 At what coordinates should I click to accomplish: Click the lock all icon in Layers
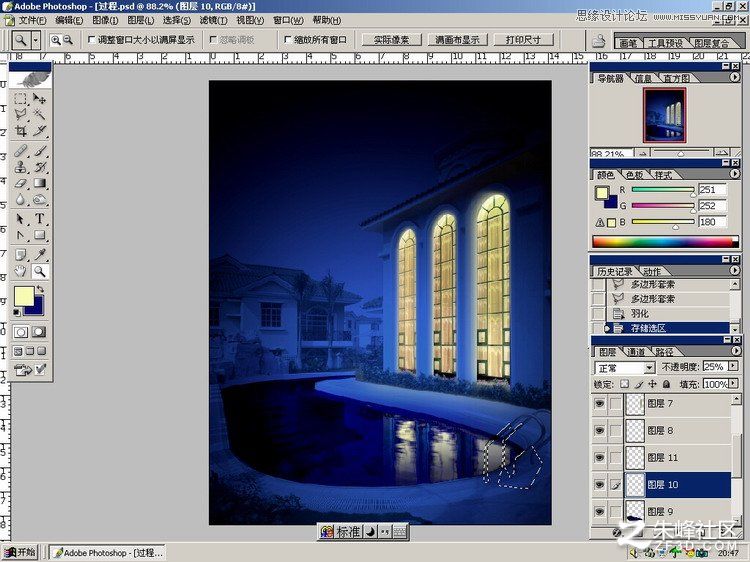tap(666, 384)
